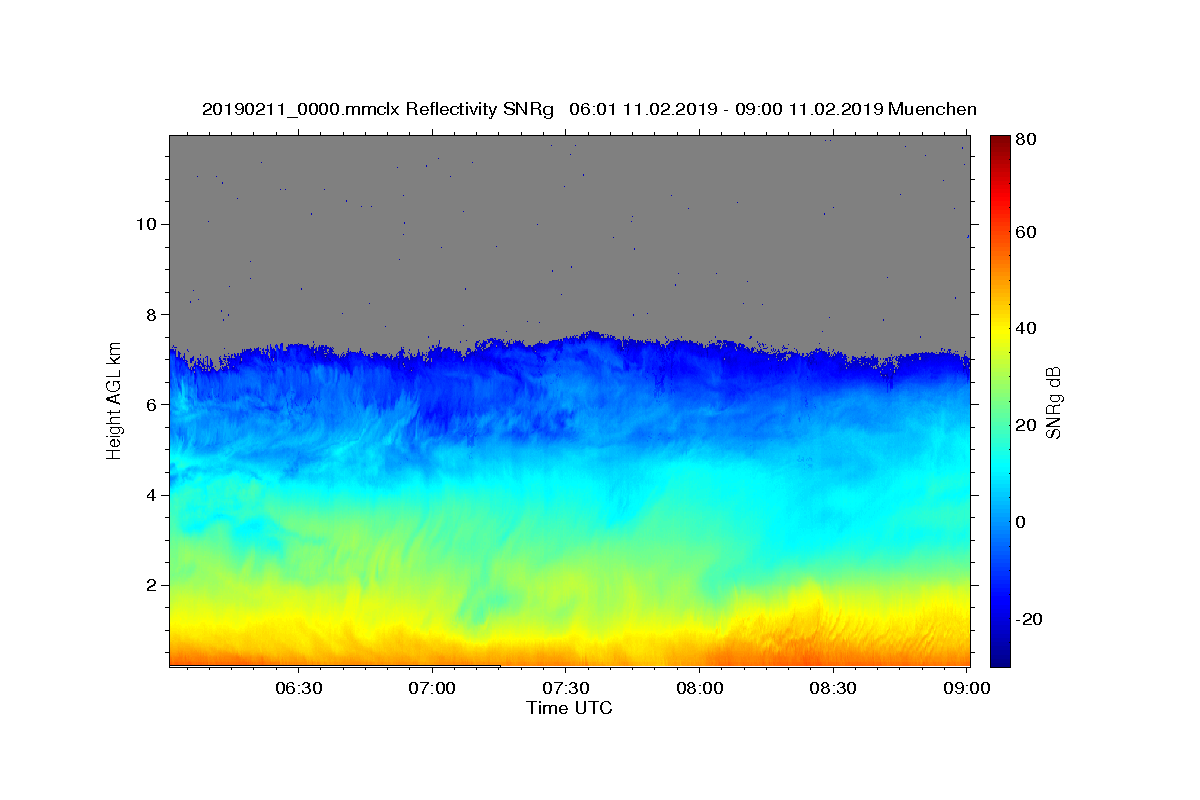The image size is (1200, 800).
Task: Click the colorbar label 80
Action: [1027, 139]
